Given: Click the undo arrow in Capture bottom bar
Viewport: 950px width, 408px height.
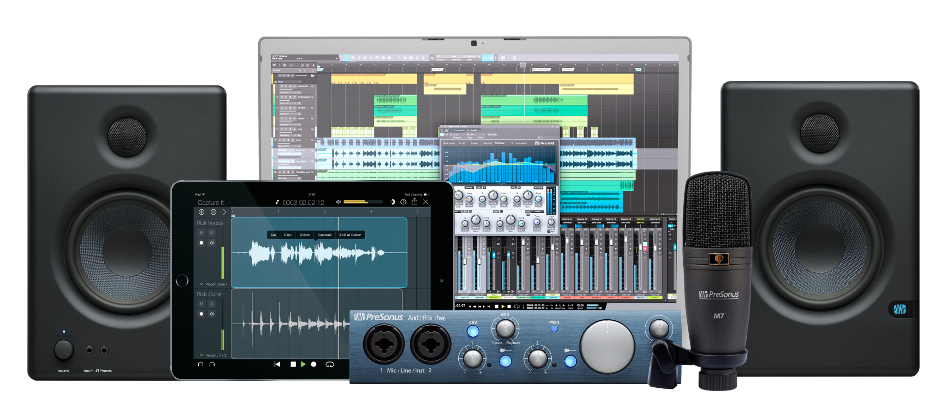Looking at the screenshot, I should click(x=201, y=364).
